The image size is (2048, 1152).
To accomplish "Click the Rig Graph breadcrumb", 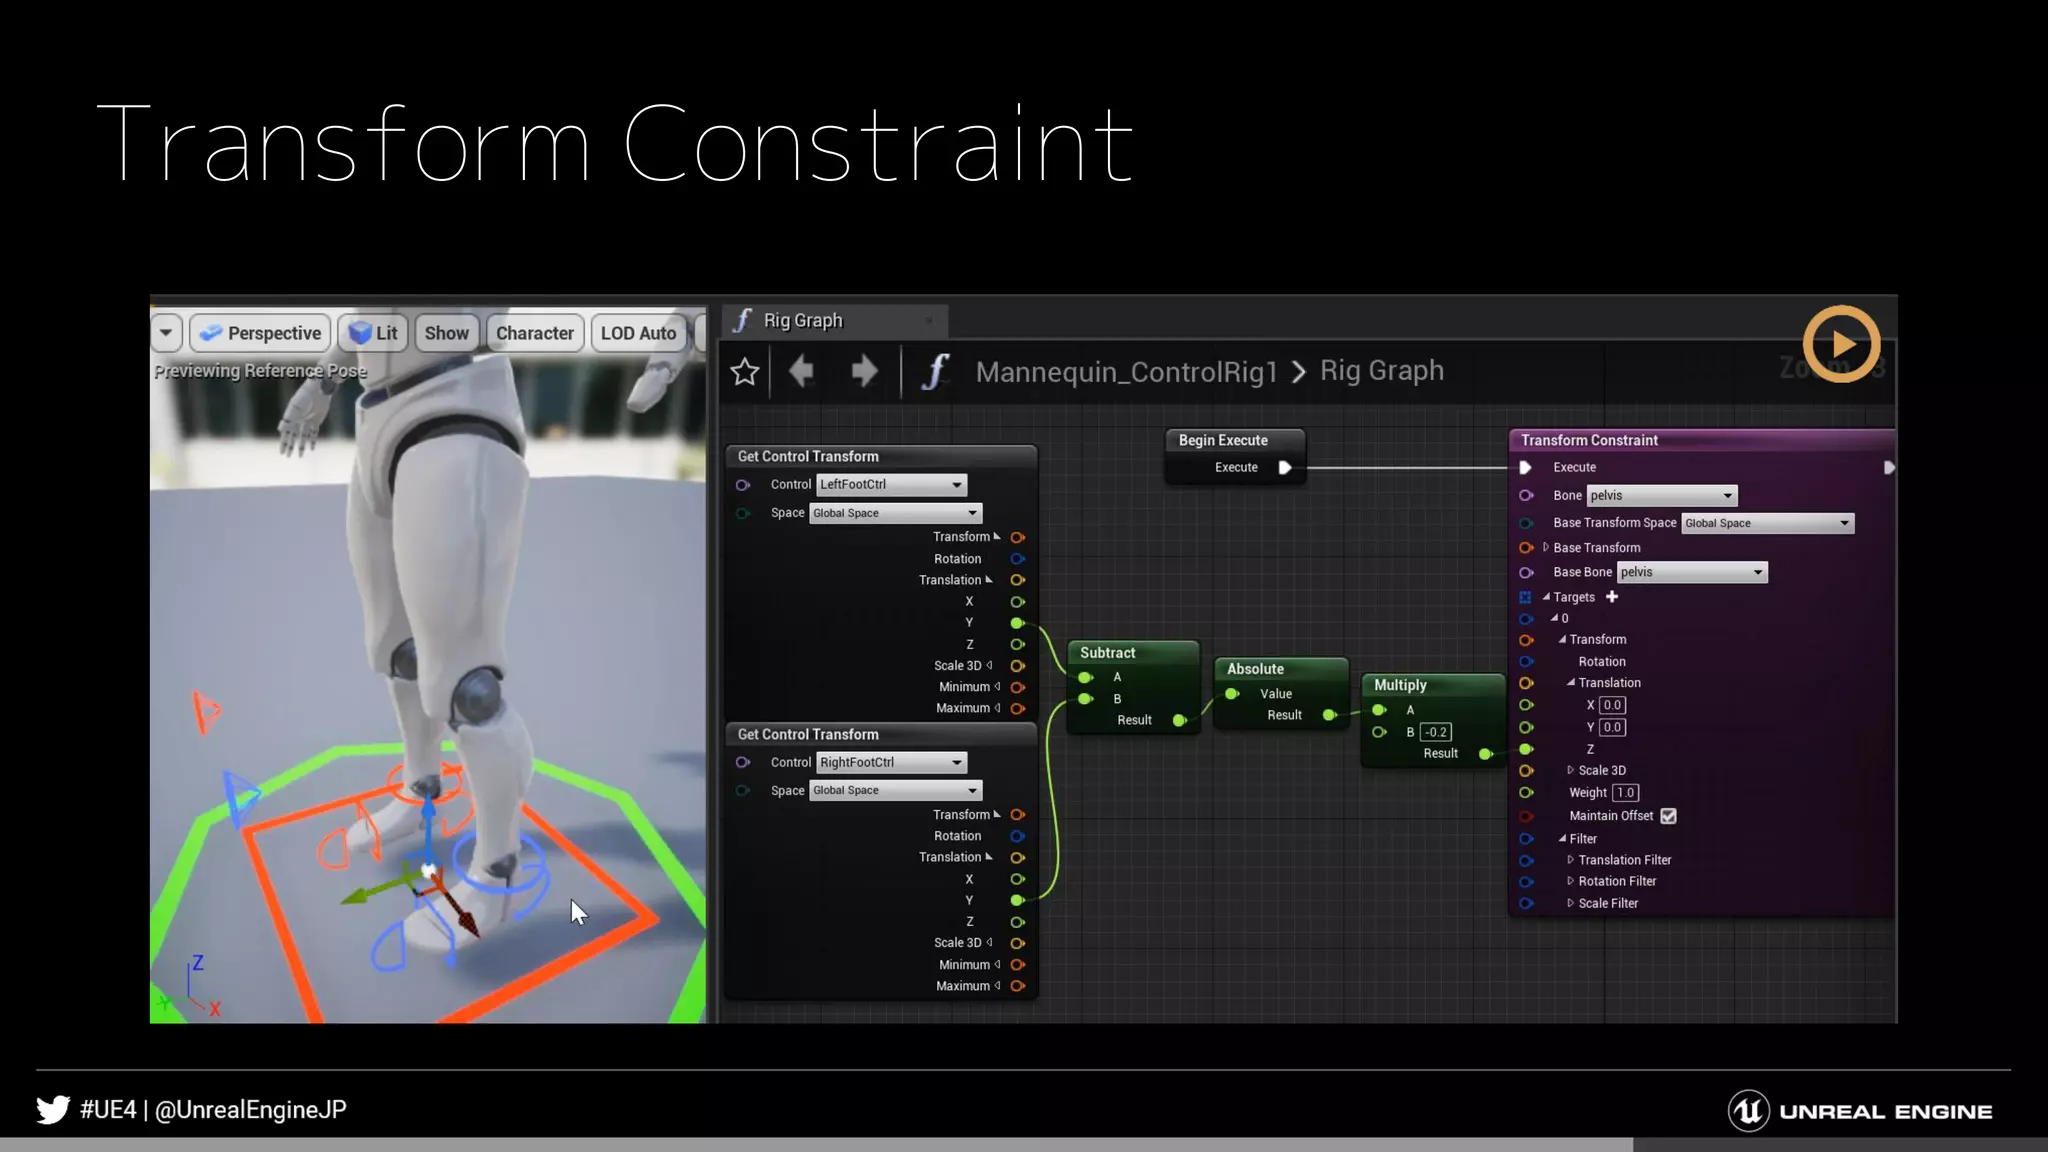I will coord(1382,371).
